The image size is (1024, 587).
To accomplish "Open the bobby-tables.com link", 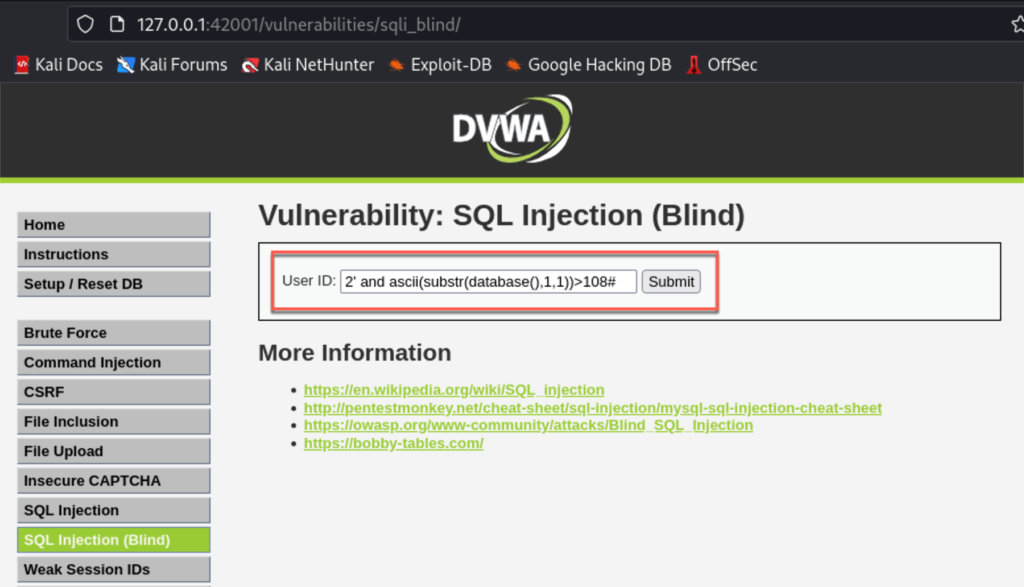I will [x=393, y=443].
